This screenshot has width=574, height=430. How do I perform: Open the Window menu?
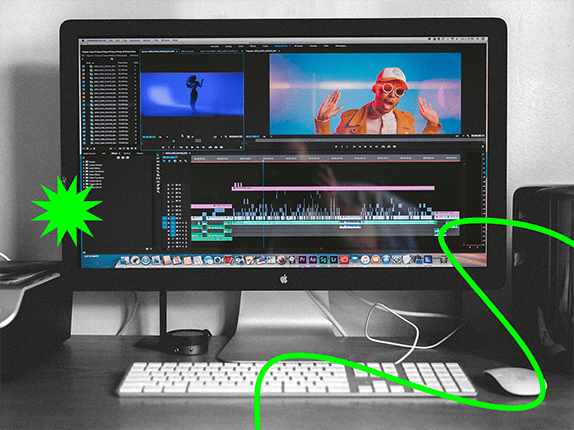pos(165,40)
